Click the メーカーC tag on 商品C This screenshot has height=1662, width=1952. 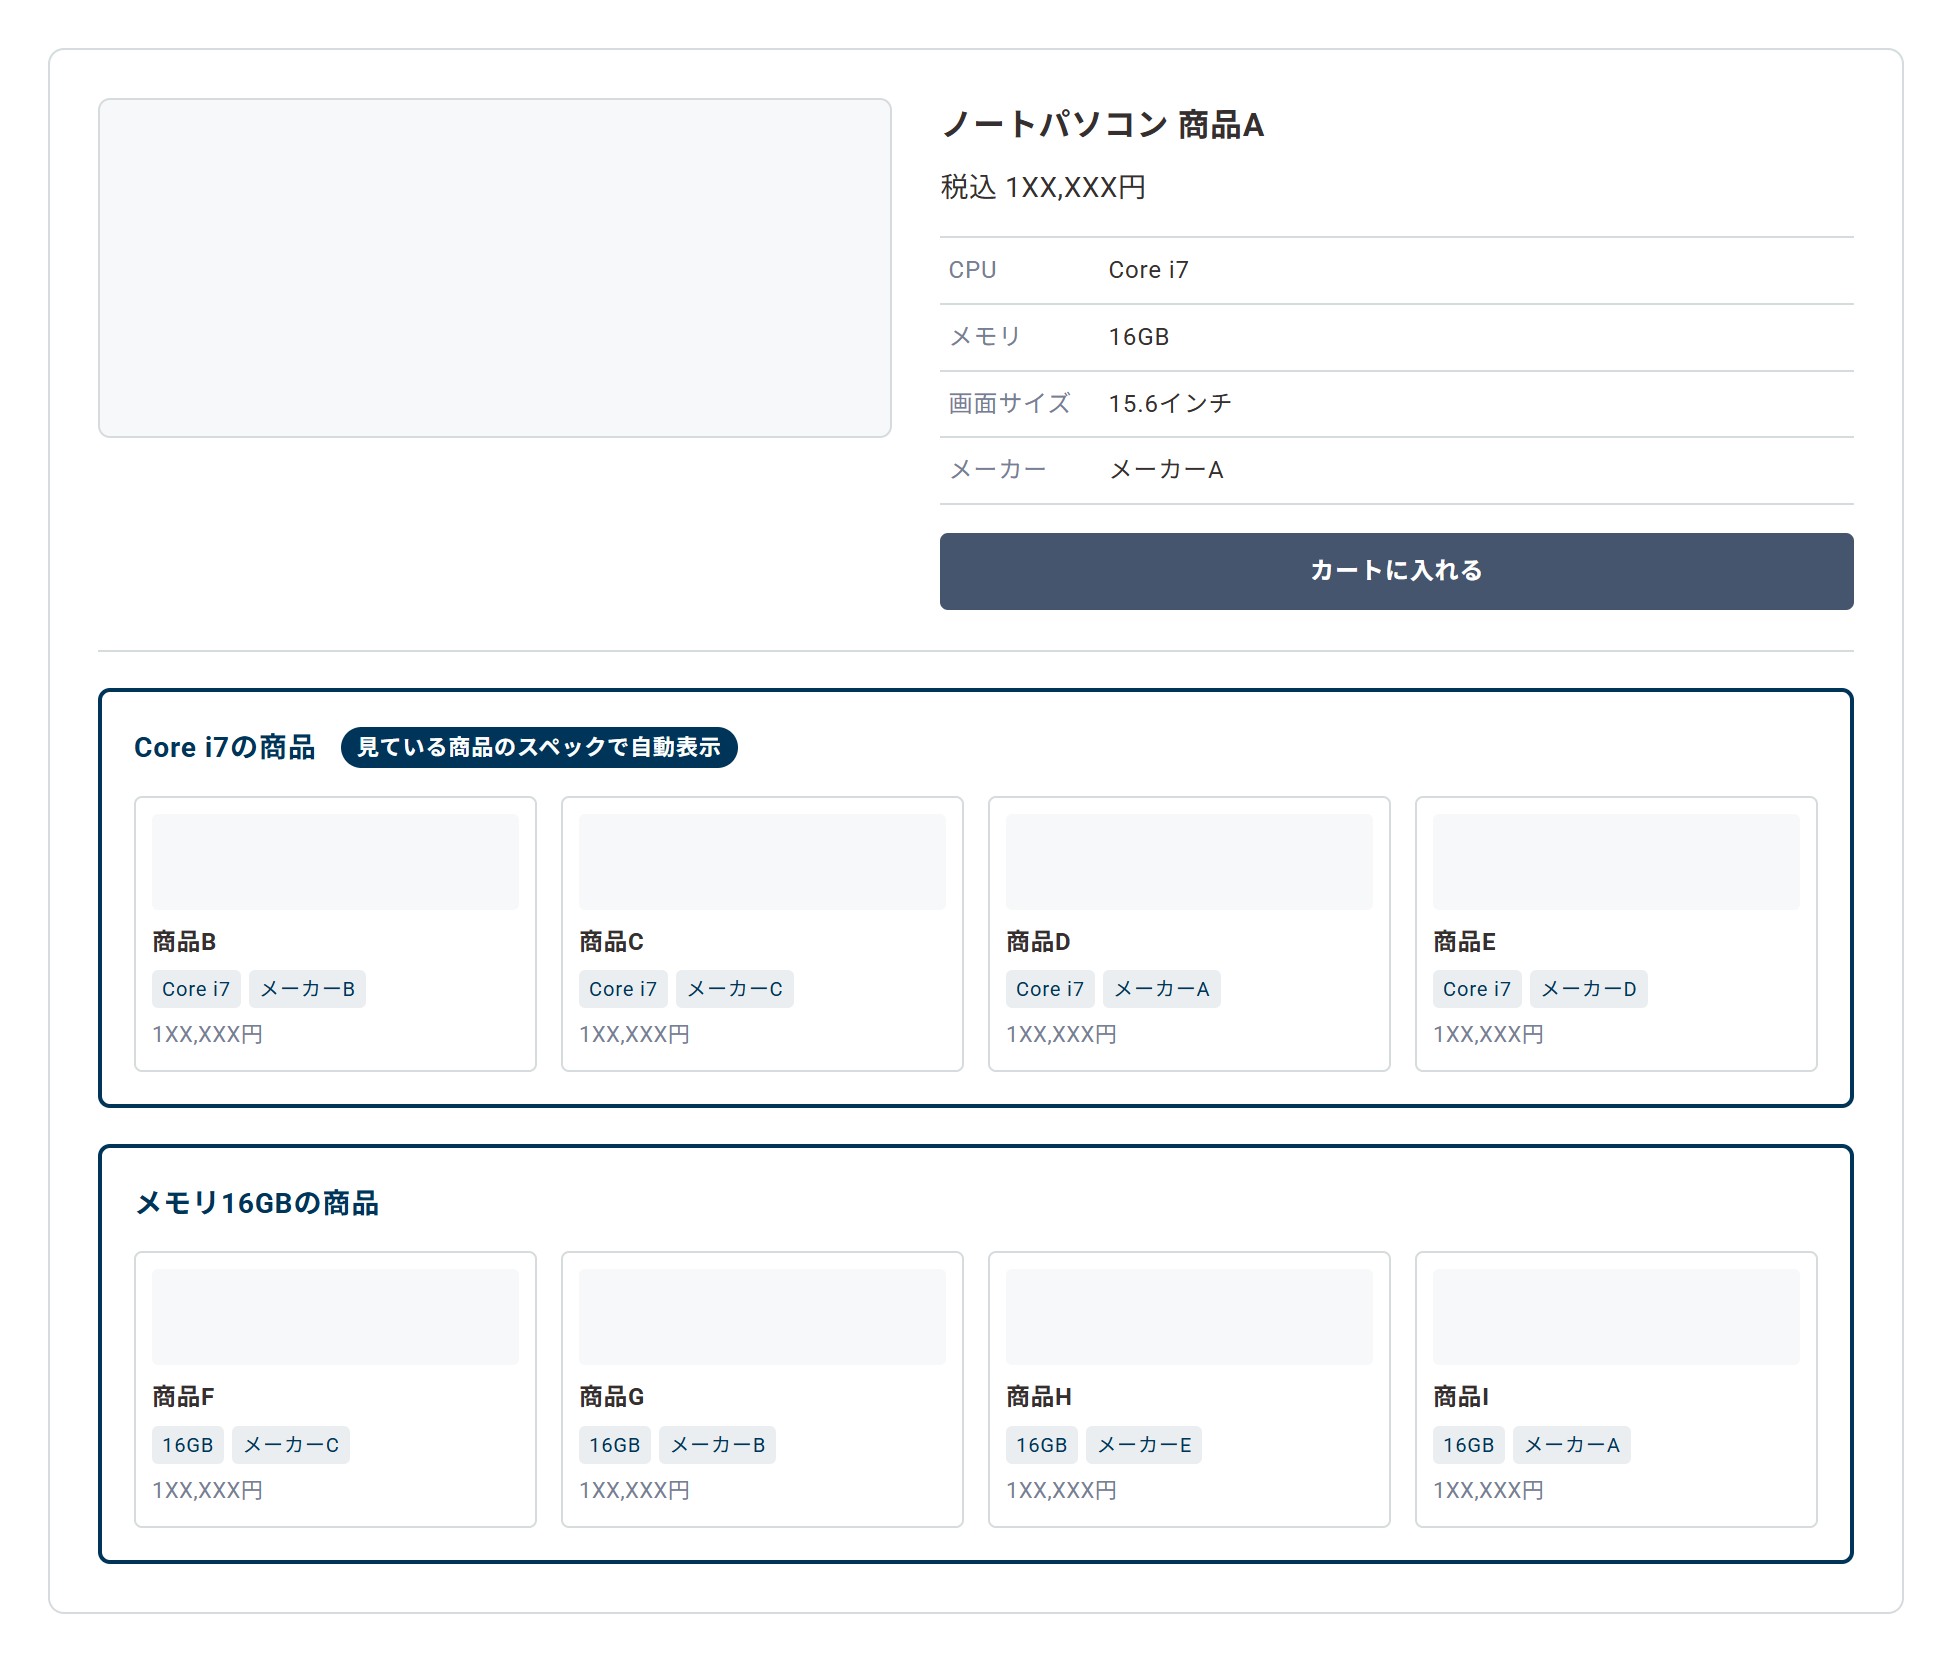(735, 989)
